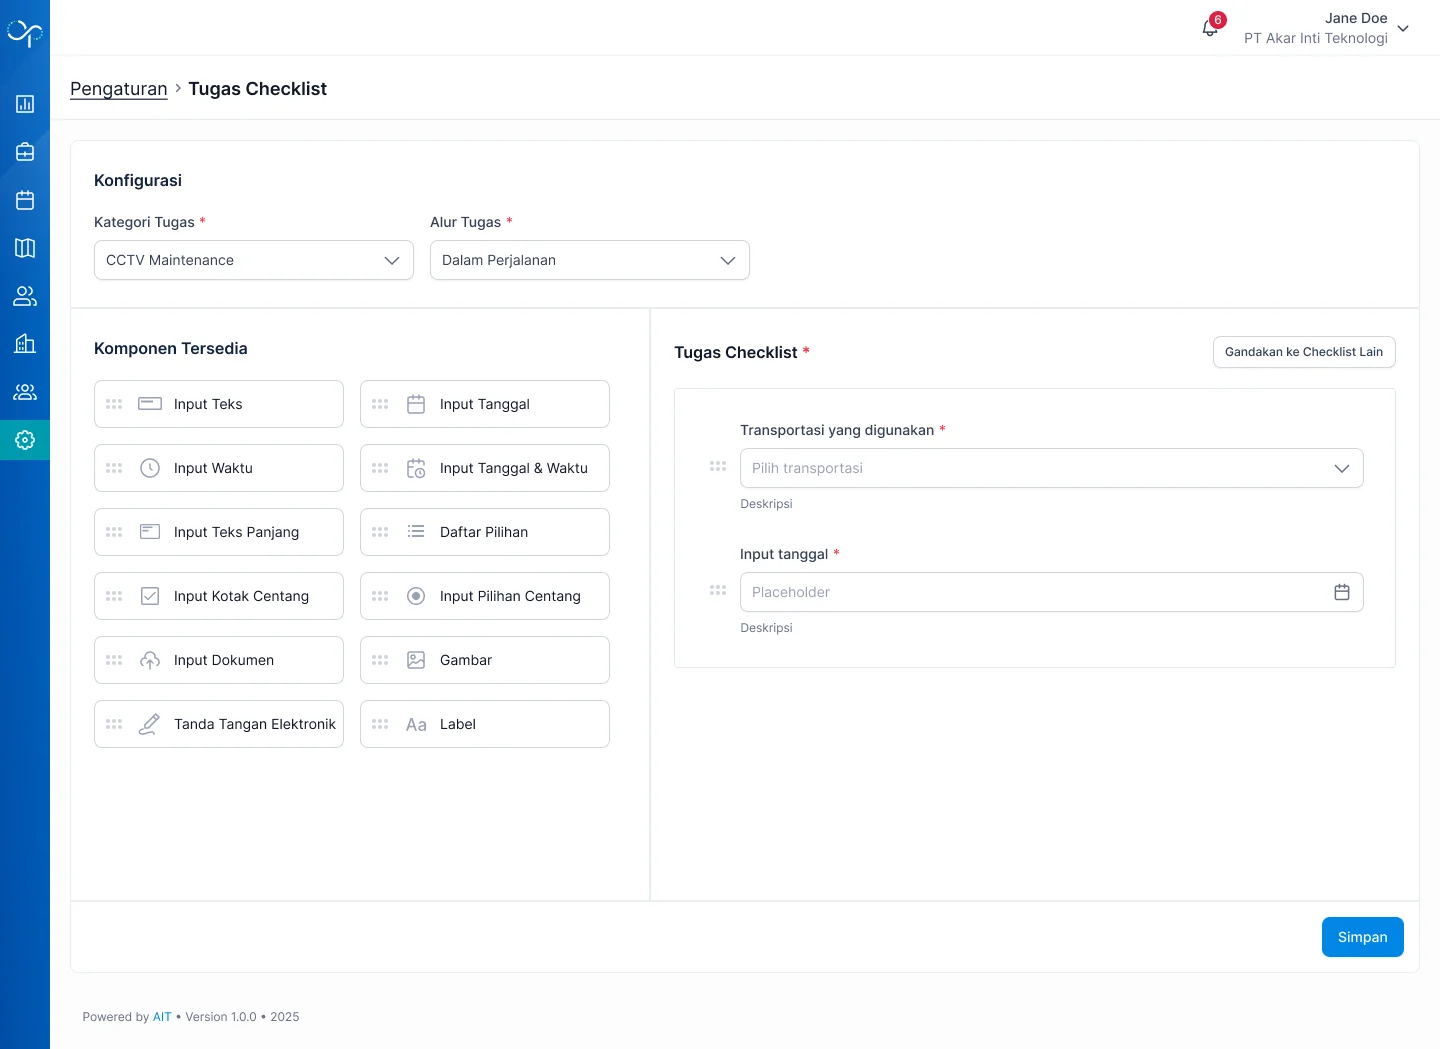This screenshot has width=1440, height=1049.
Task: Open the calendar sidebar icon
Action: point(25,200)
